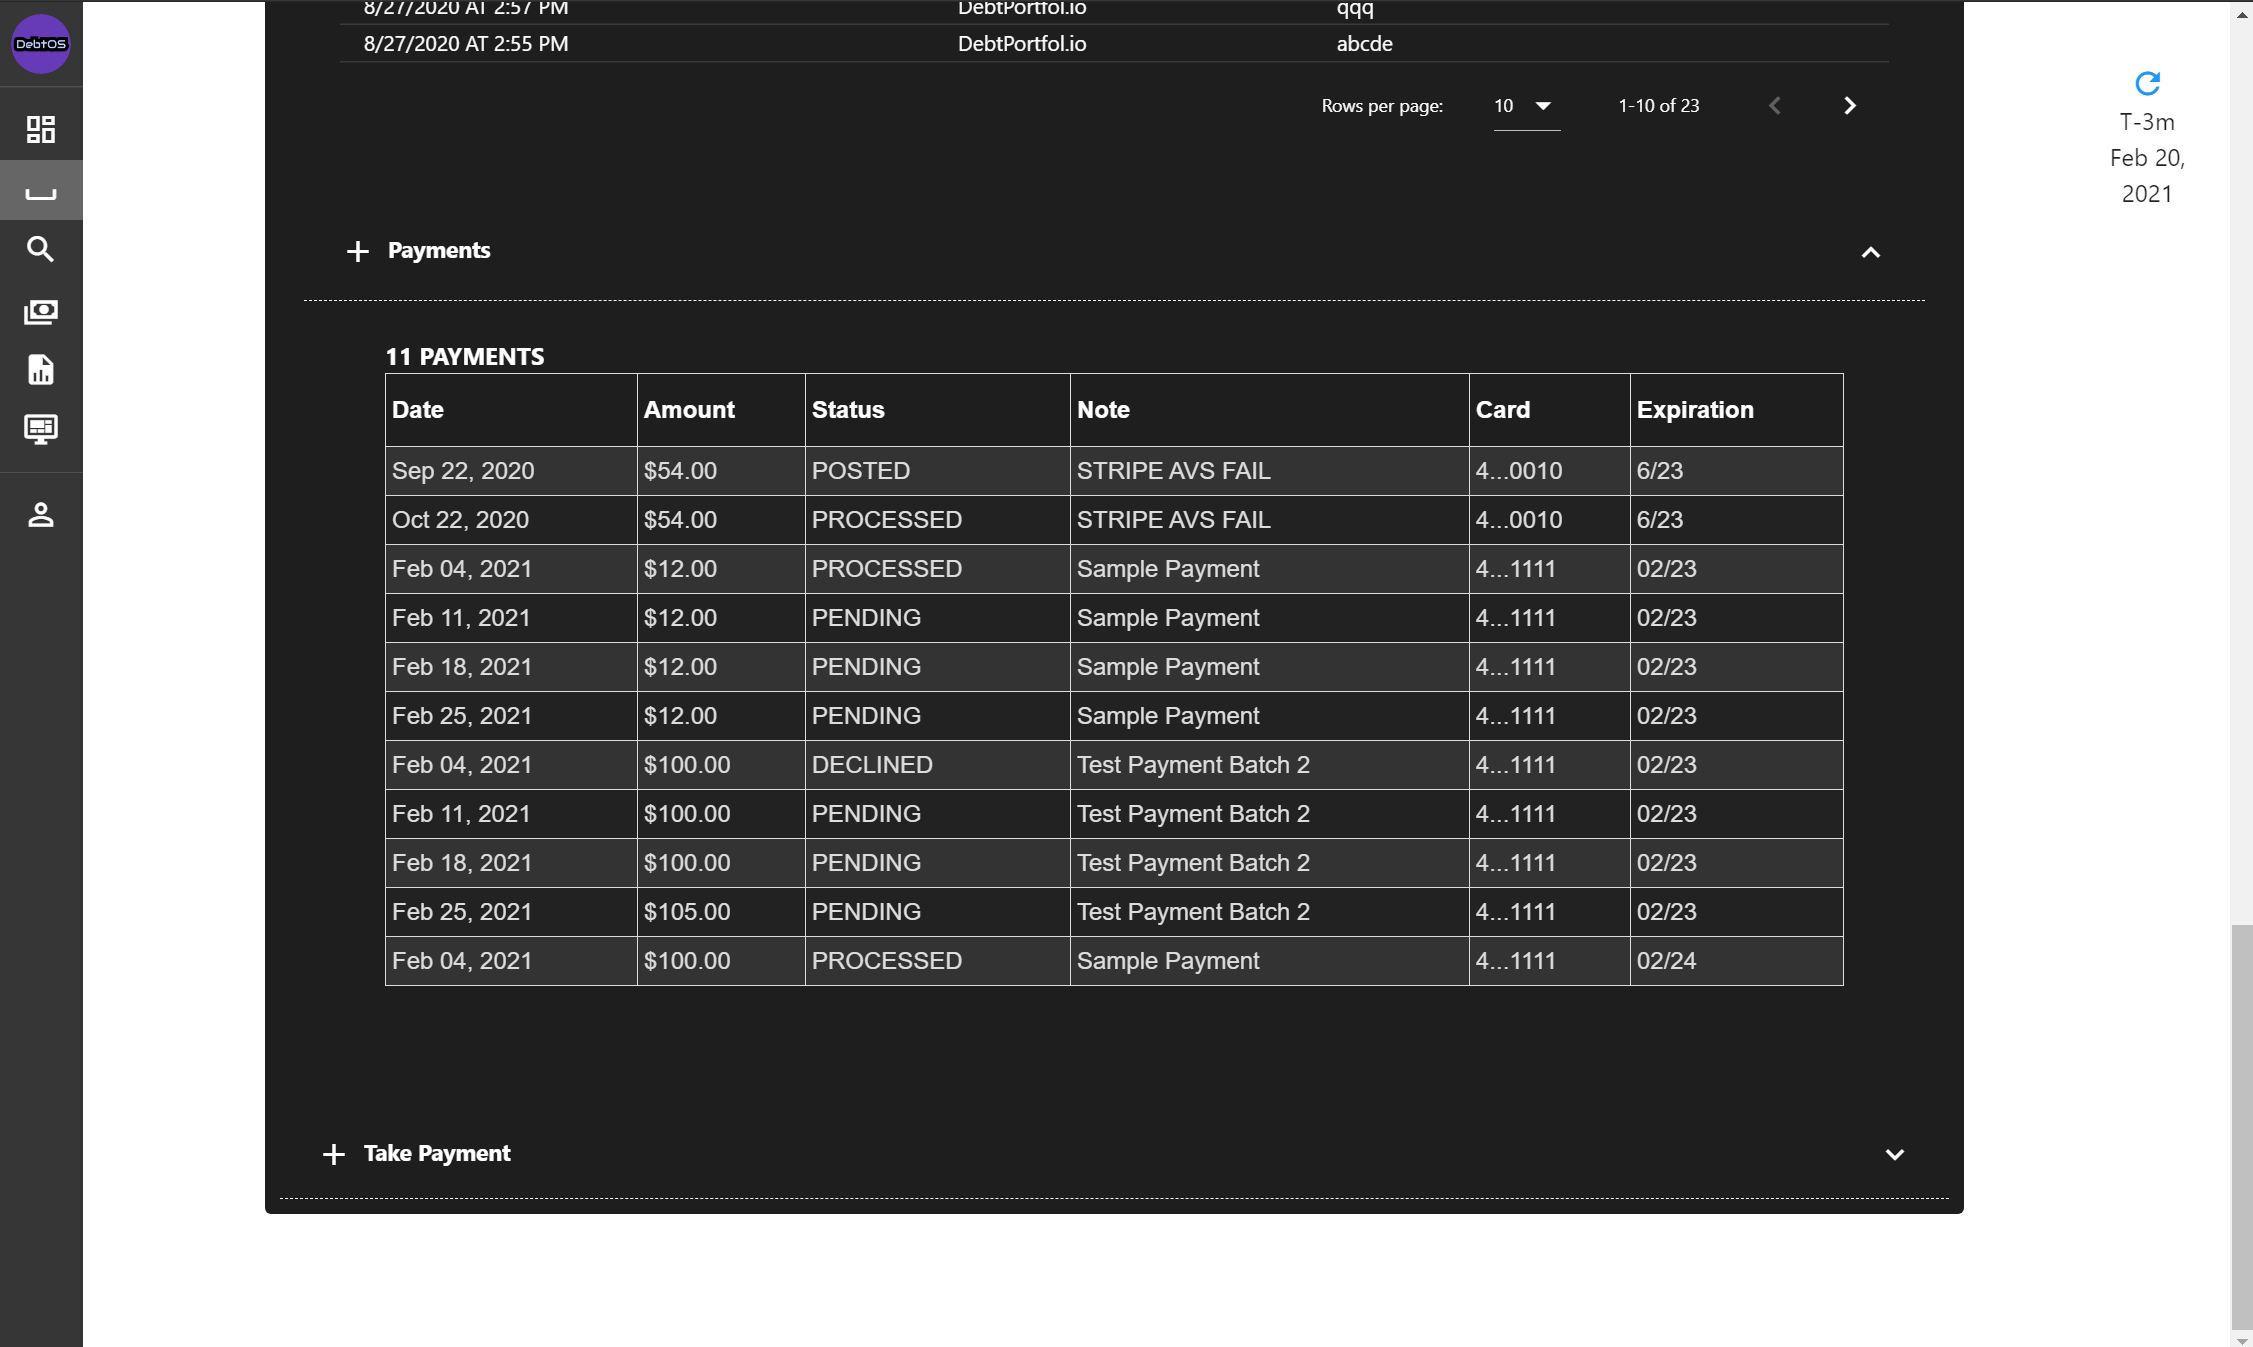Click the Status column header

[x=848, y=410]
